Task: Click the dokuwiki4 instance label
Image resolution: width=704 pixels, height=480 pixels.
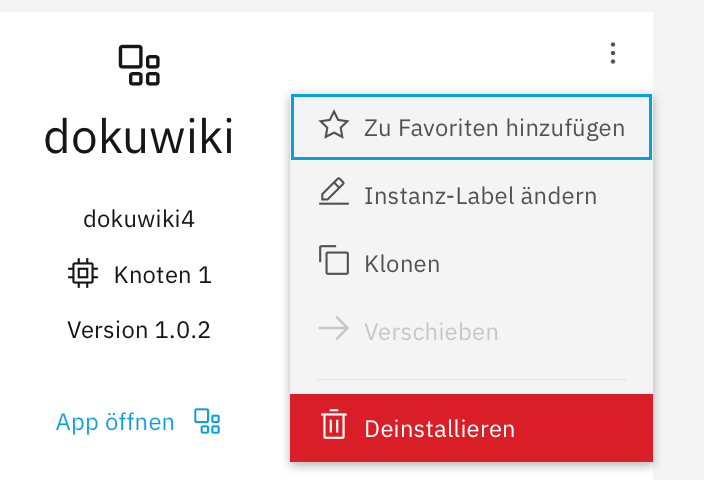Action: (139, 220)
